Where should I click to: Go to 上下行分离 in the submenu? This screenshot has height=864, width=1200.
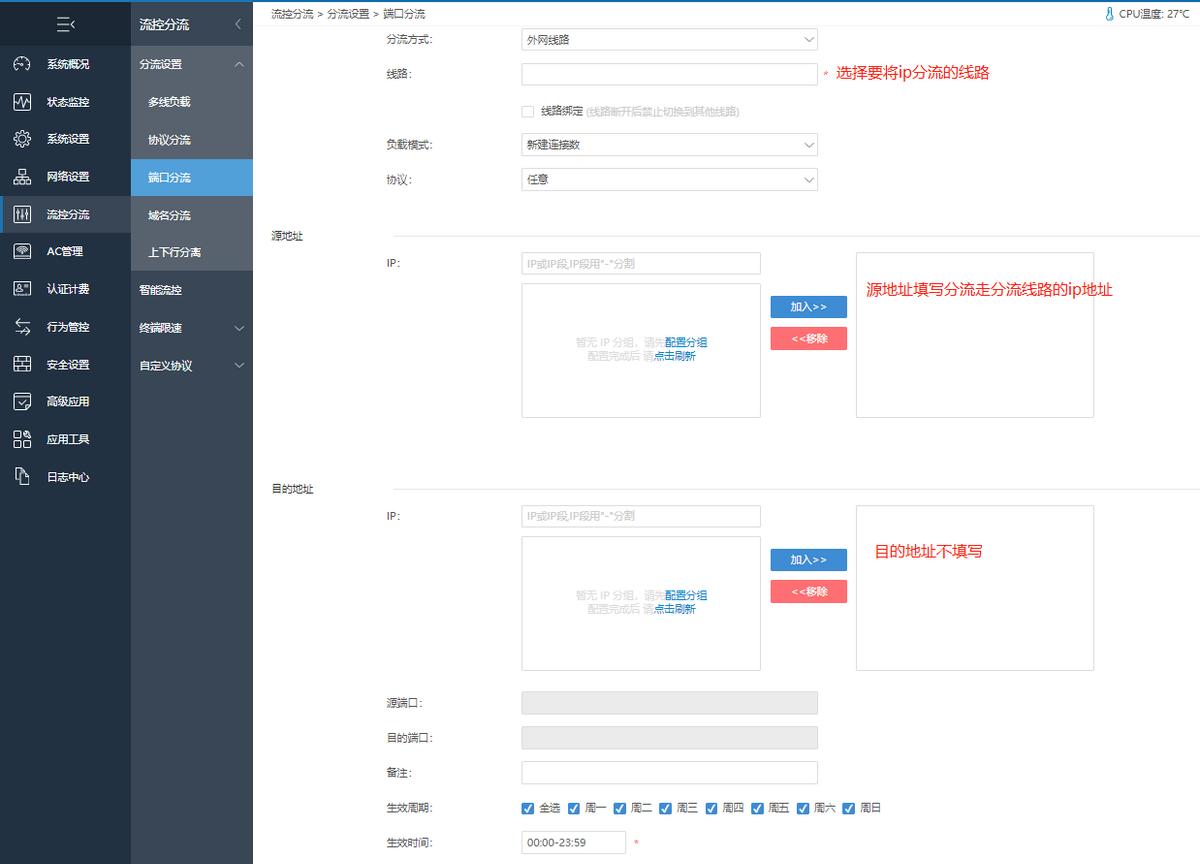(x=174, y=252)
